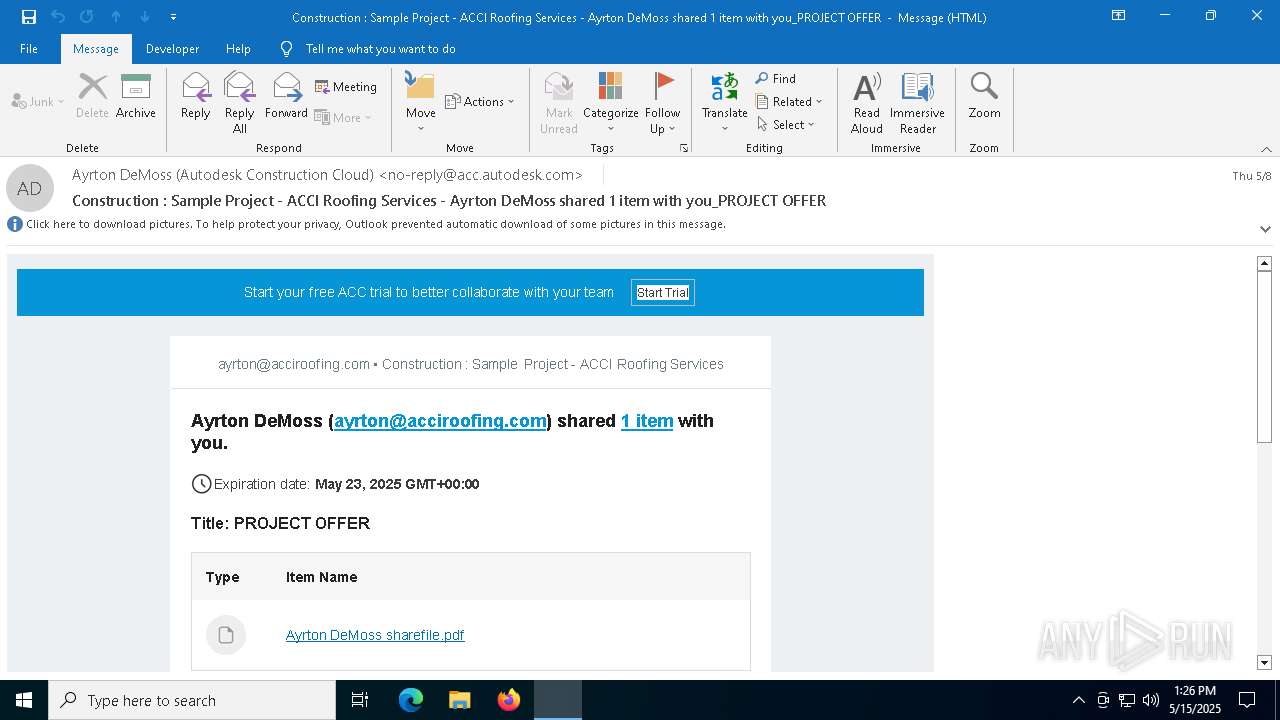Open the notification center
Screen dimensions: 1280x720
[1247, 700]
